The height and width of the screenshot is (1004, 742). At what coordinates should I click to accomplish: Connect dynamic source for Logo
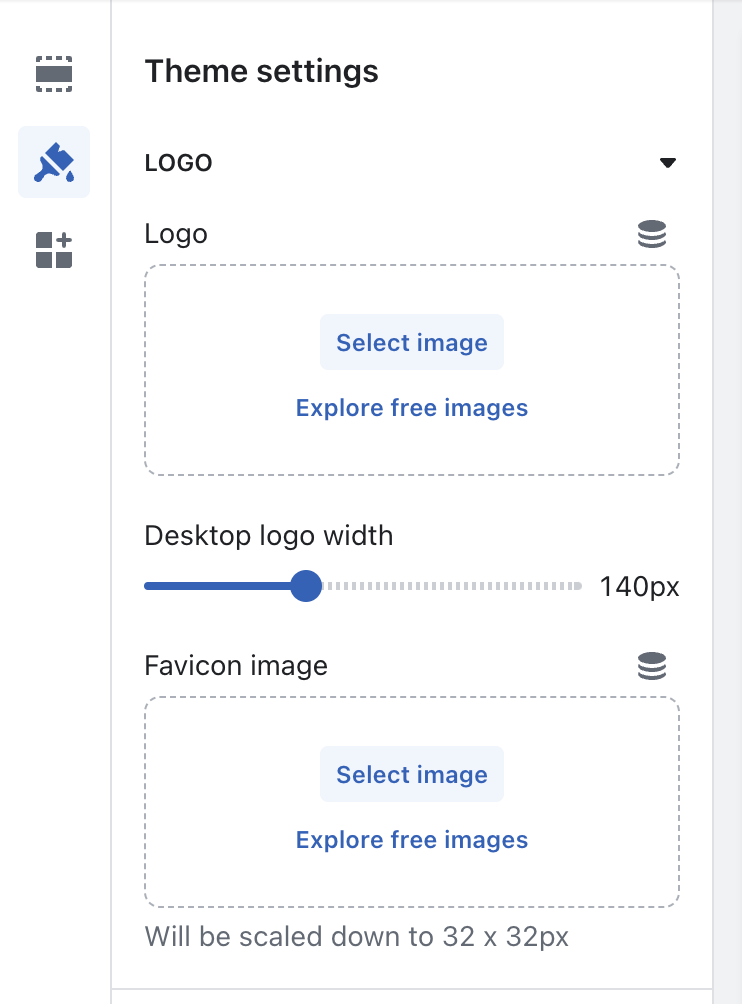click(652, 234)
